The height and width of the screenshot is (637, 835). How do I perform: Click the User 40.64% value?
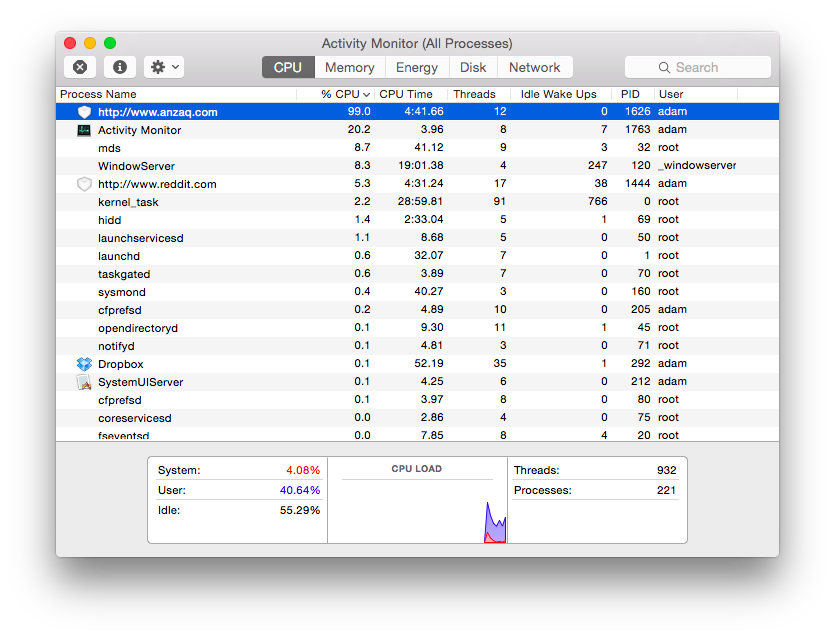point(300,490)
